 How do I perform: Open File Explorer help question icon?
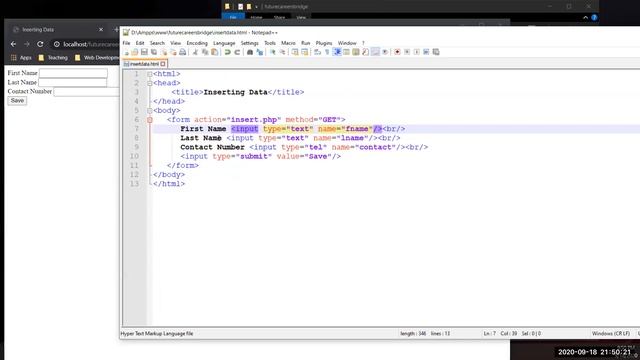594,18
